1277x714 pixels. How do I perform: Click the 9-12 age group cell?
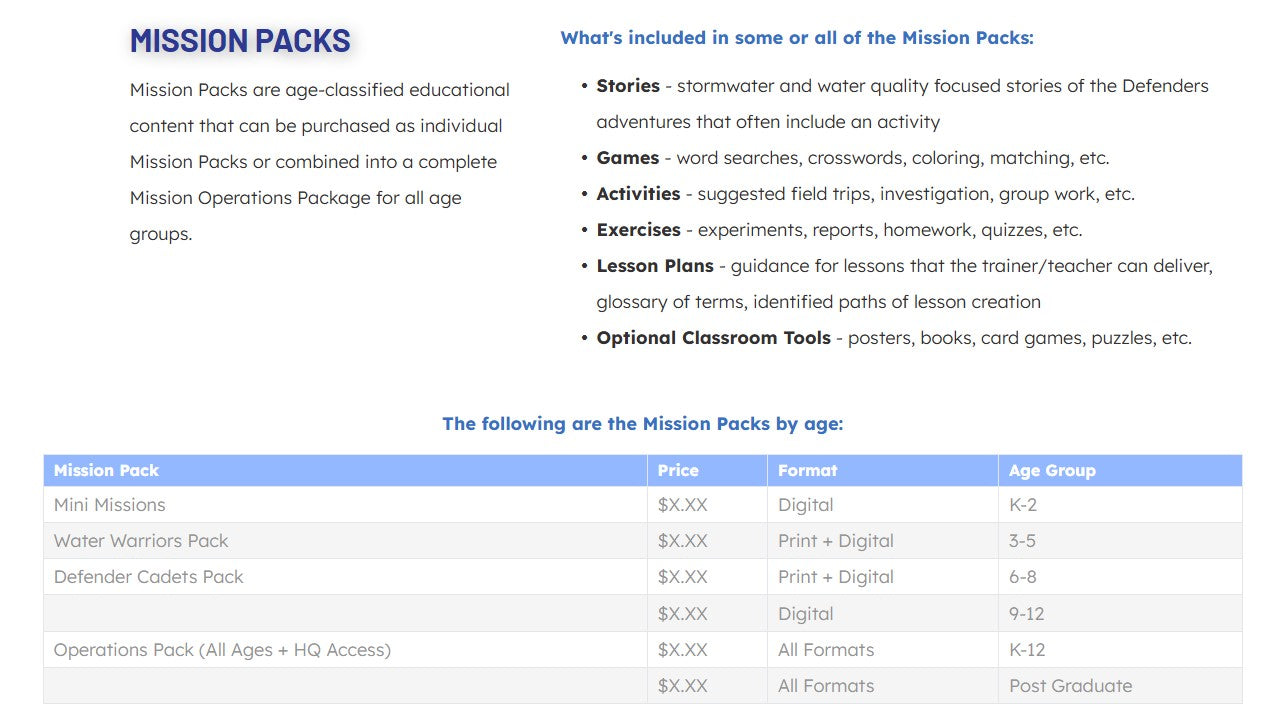point(1026,614)
